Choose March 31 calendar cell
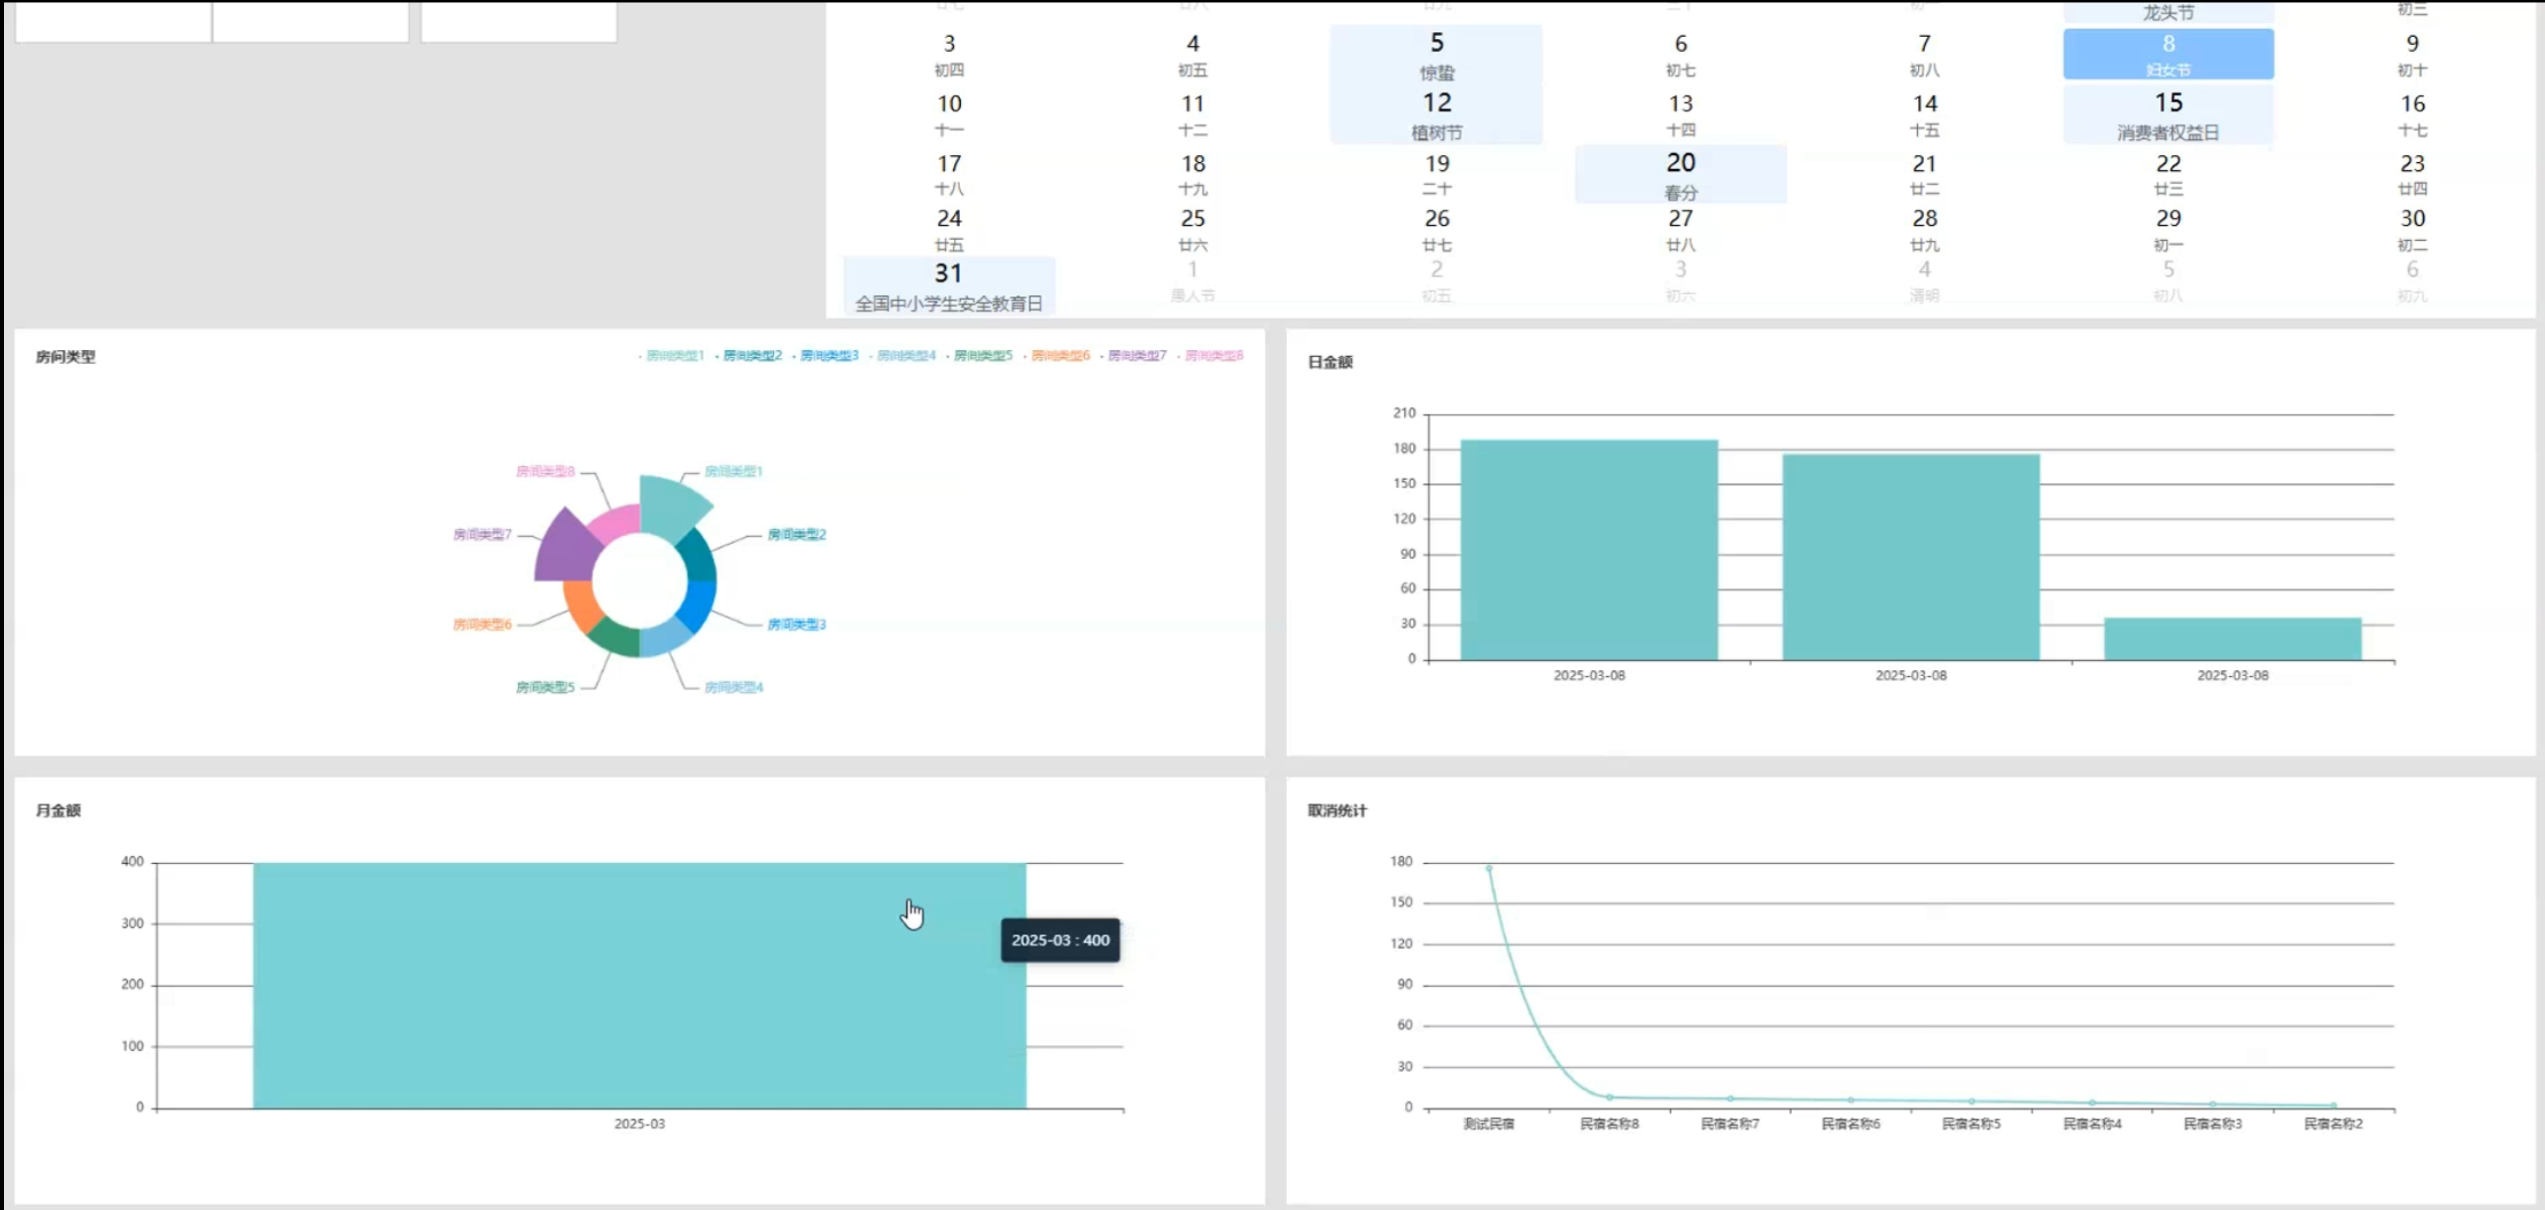The height and width of the screenshot is (1210, 2545). [x=948, y=286]
